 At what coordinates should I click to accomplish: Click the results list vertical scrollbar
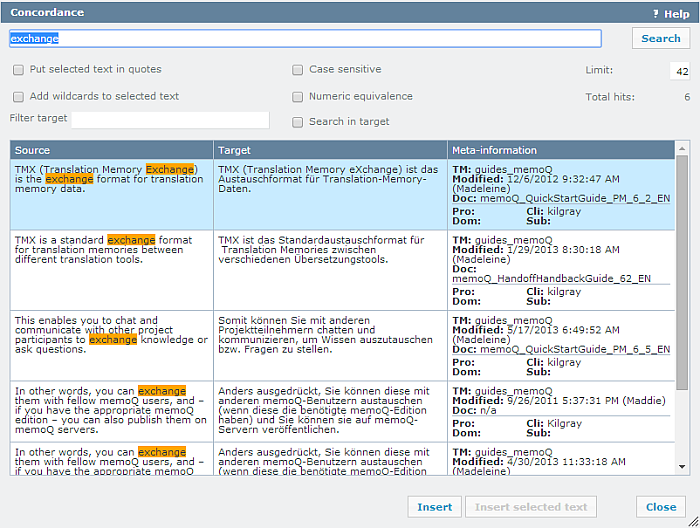point(682,270)
